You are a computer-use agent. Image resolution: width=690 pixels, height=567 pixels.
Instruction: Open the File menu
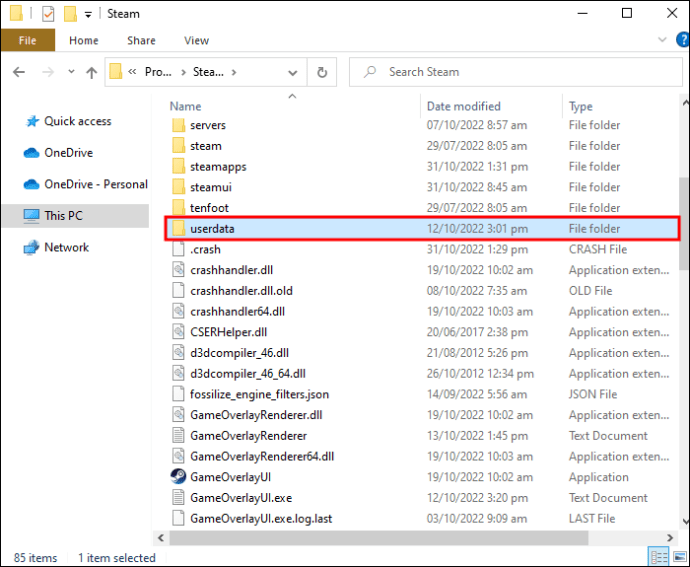click(28, 40)
